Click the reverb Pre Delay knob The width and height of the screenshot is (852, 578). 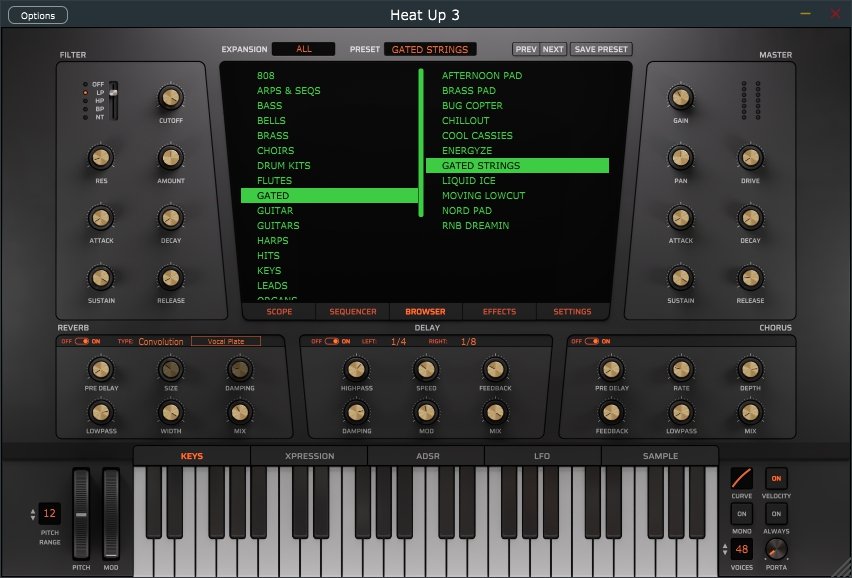pos(100,369)
